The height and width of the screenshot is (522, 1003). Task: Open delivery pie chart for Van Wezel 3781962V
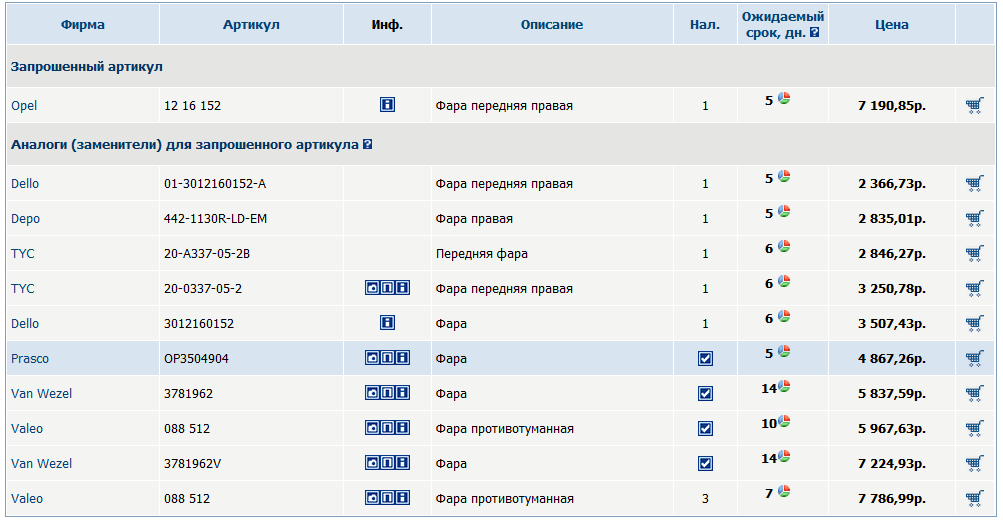tap(784, 457)
